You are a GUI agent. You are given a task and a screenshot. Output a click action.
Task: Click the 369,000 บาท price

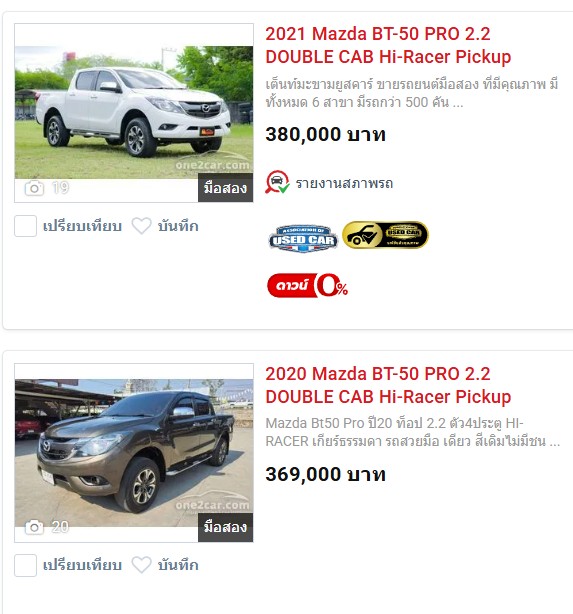point(325,474)
